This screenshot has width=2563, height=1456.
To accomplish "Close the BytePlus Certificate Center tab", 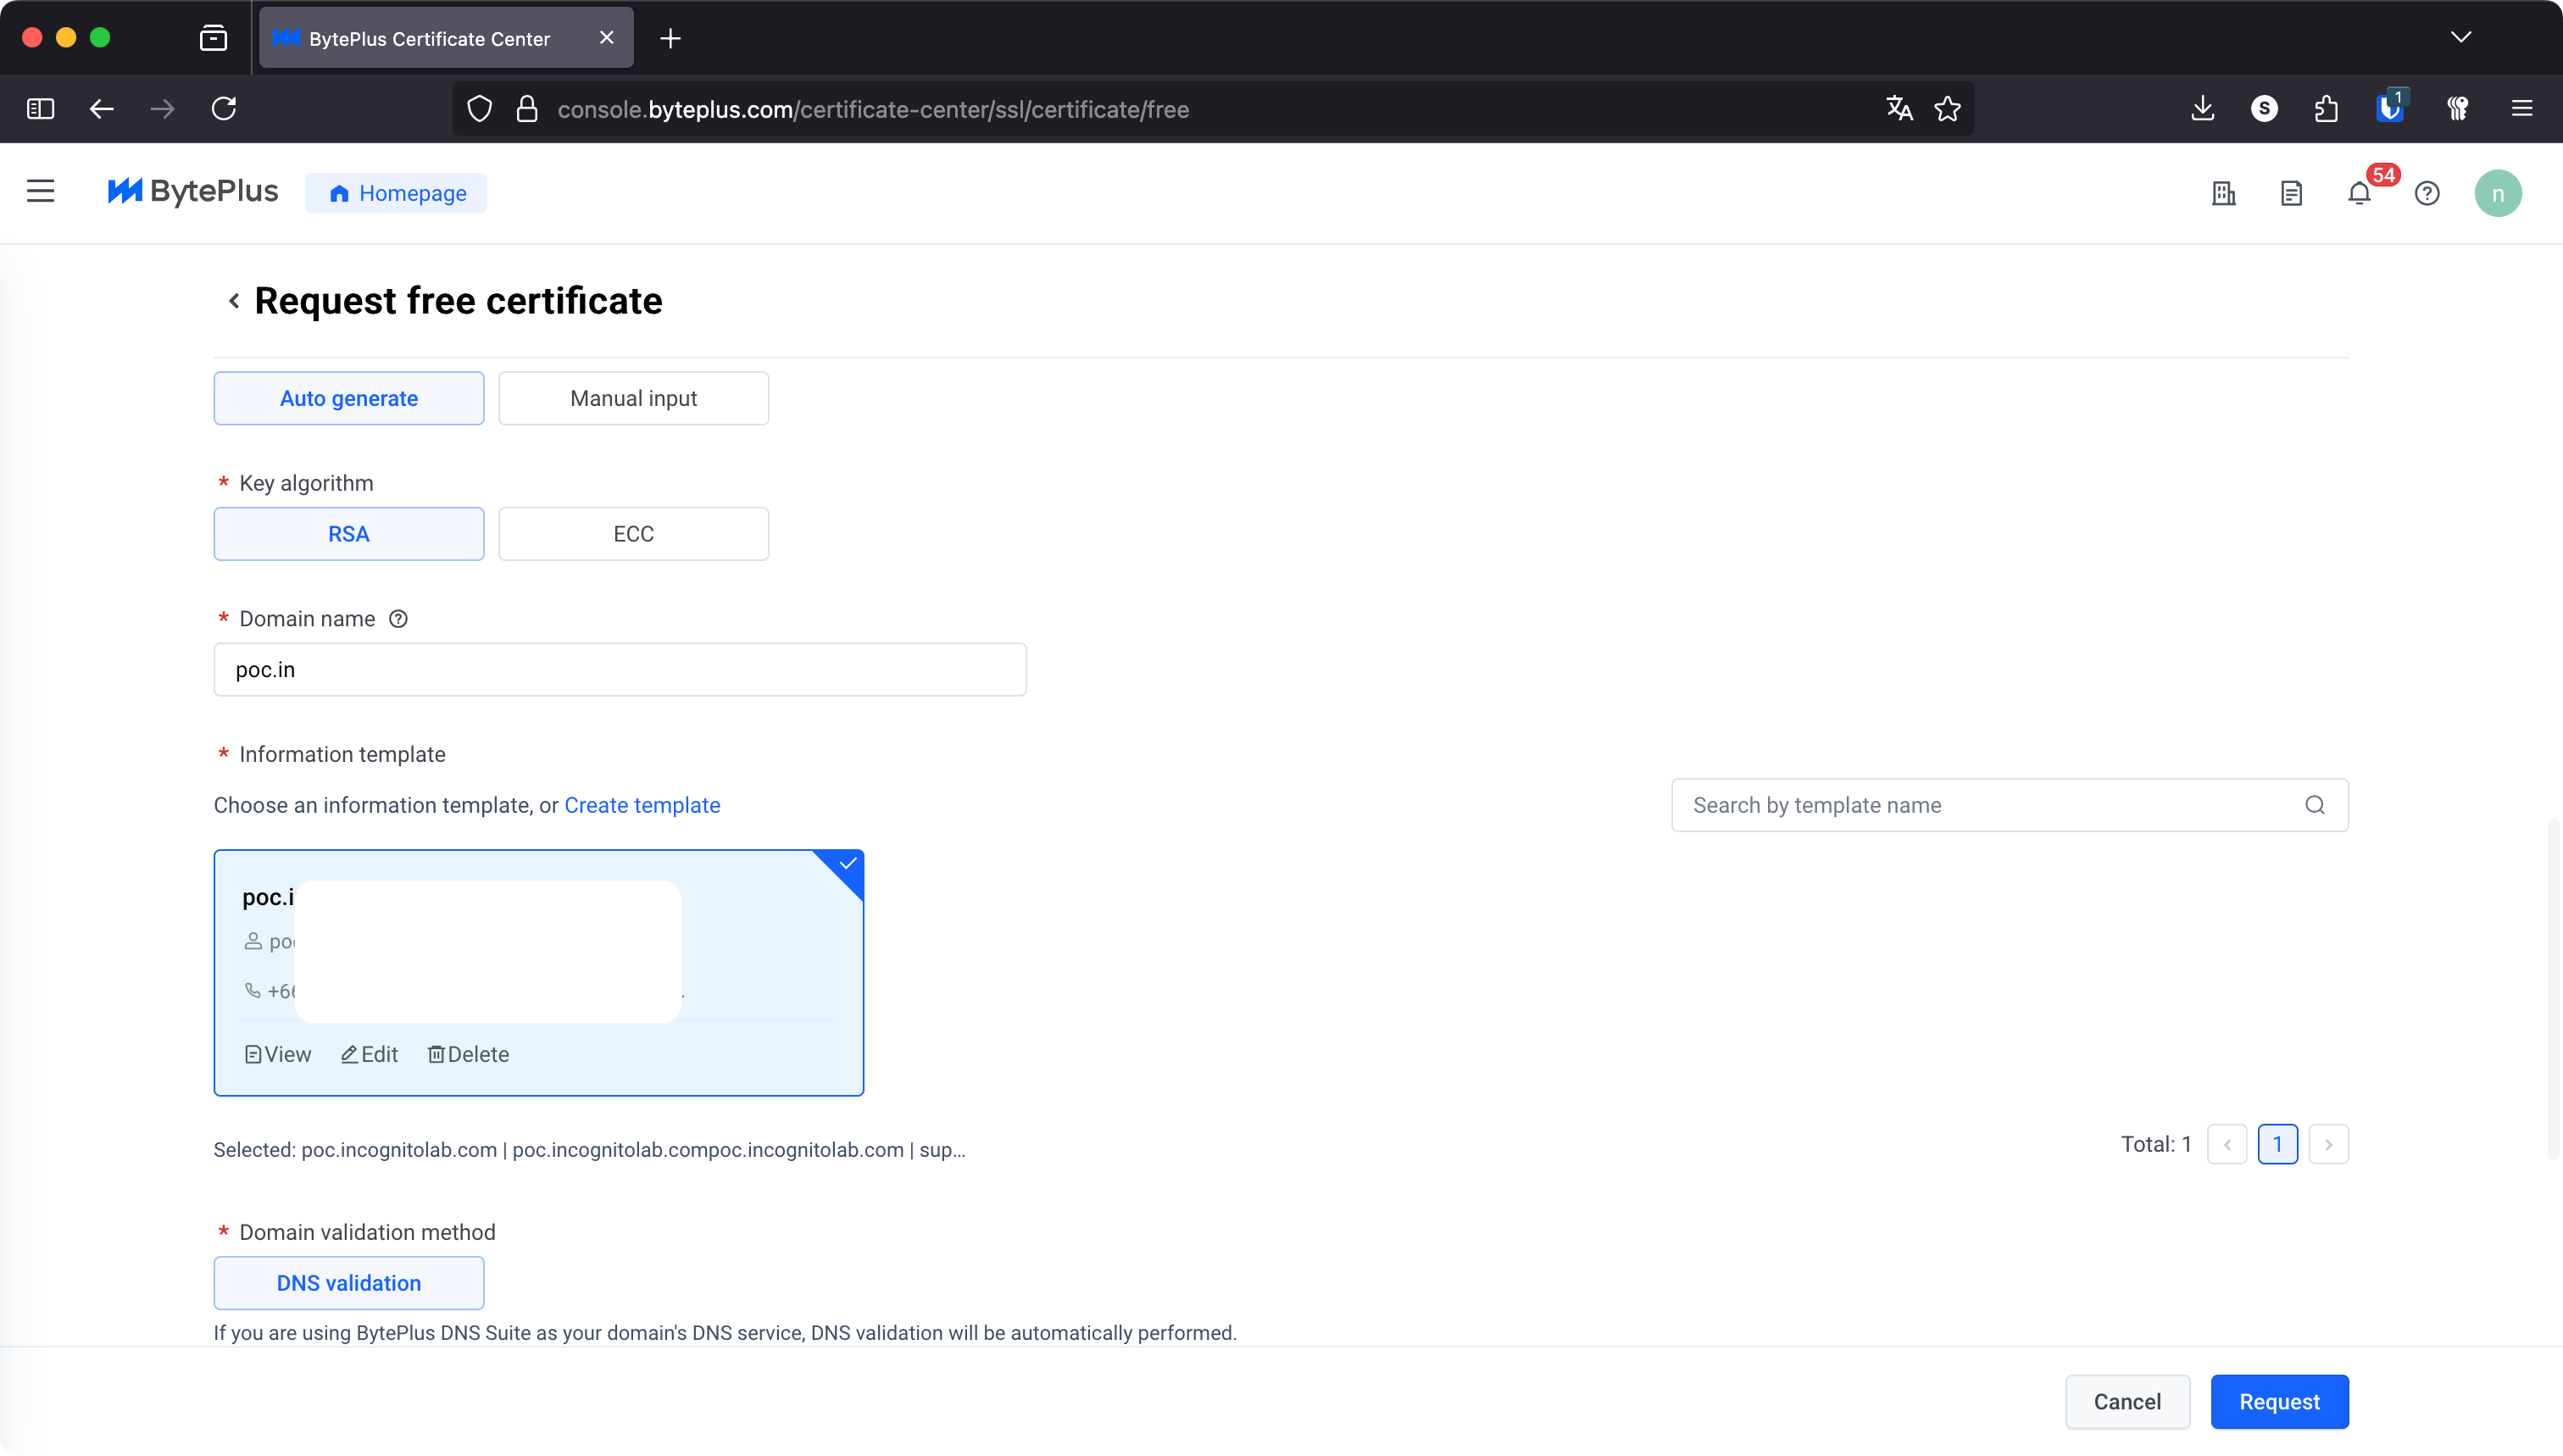I will [x=606, y=38].
